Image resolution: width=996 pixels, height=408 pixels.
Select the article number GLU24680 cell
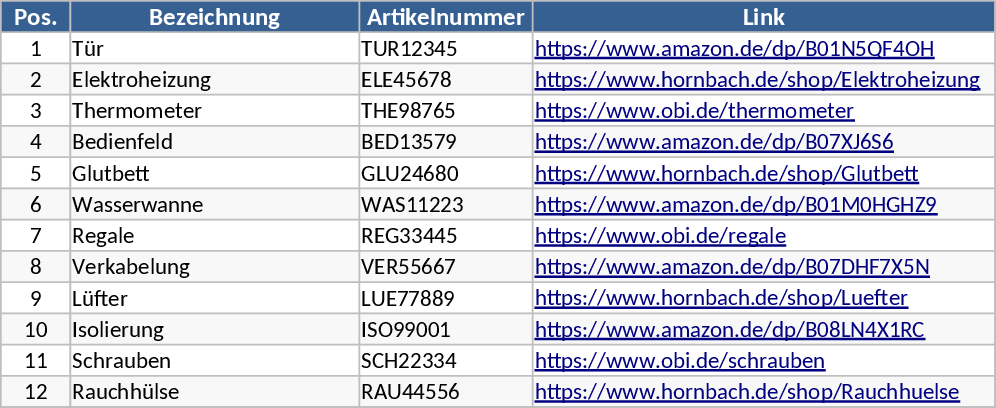pos(409,174)
